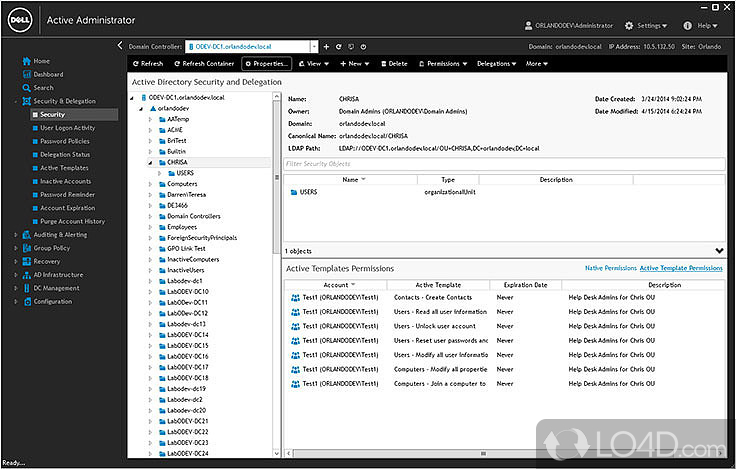Collapse the left navigation panel arrow
This screenshot has width=736, height=469.
121,46
